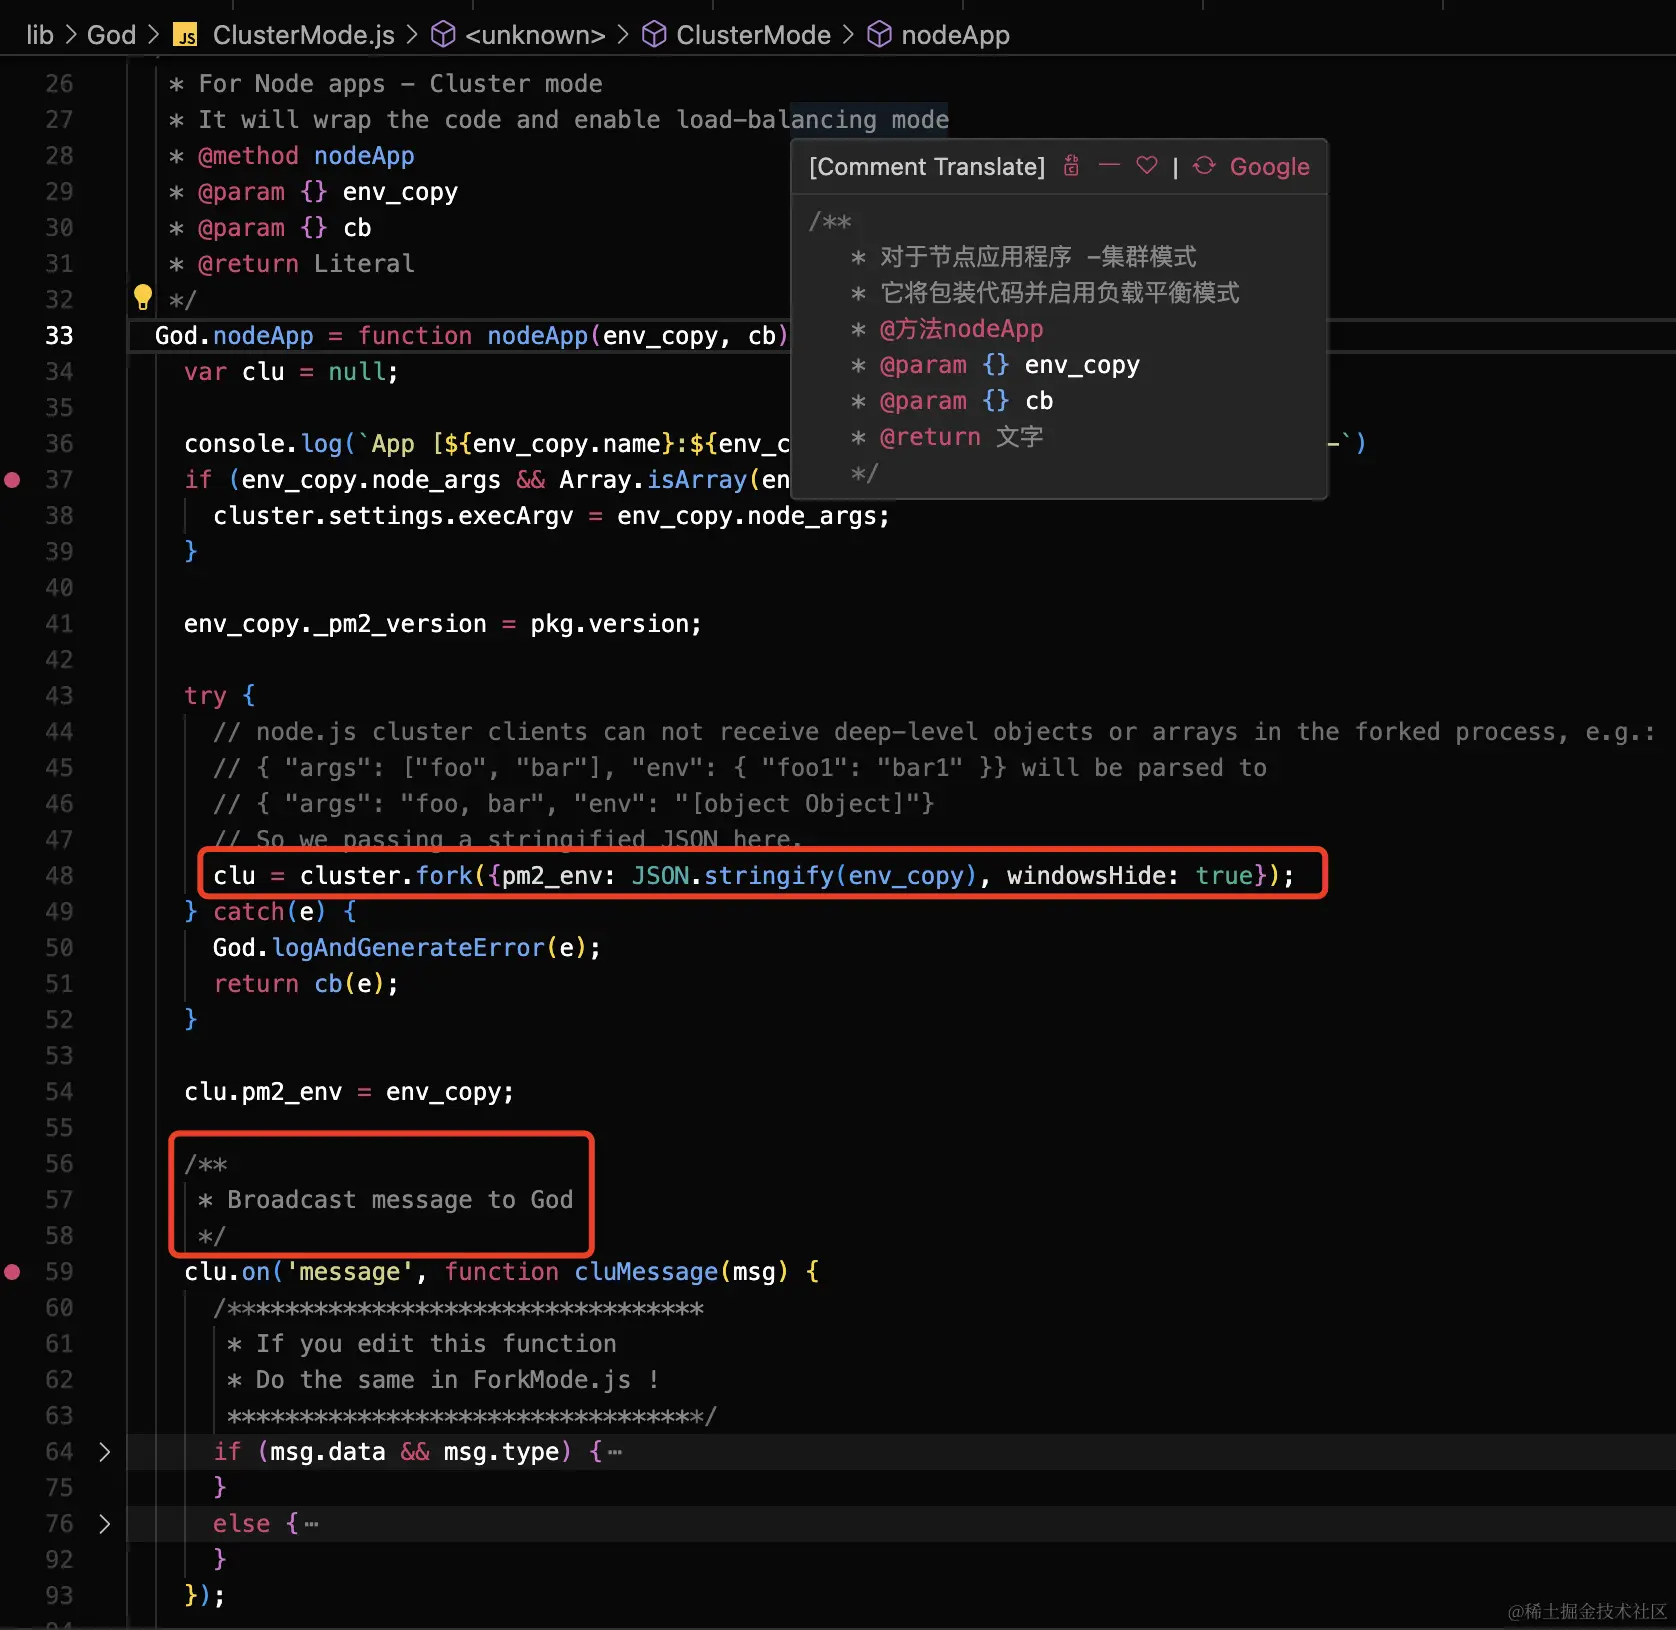Click '@return 文字' in translation popup
Image resolution: width=1676 pixels, height=1630 pixels.
961,437
